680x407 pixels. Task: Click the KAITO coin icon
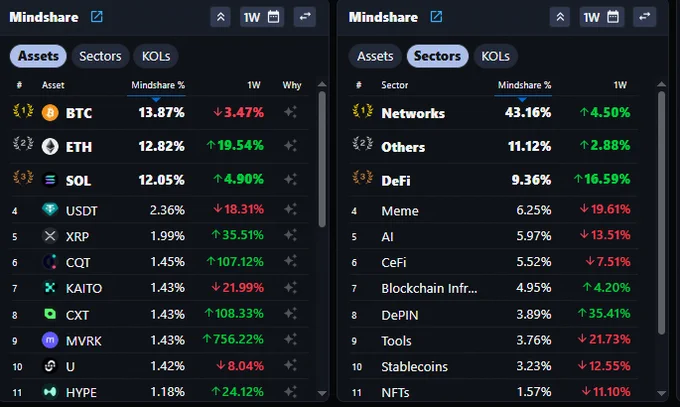pos(50,287)
